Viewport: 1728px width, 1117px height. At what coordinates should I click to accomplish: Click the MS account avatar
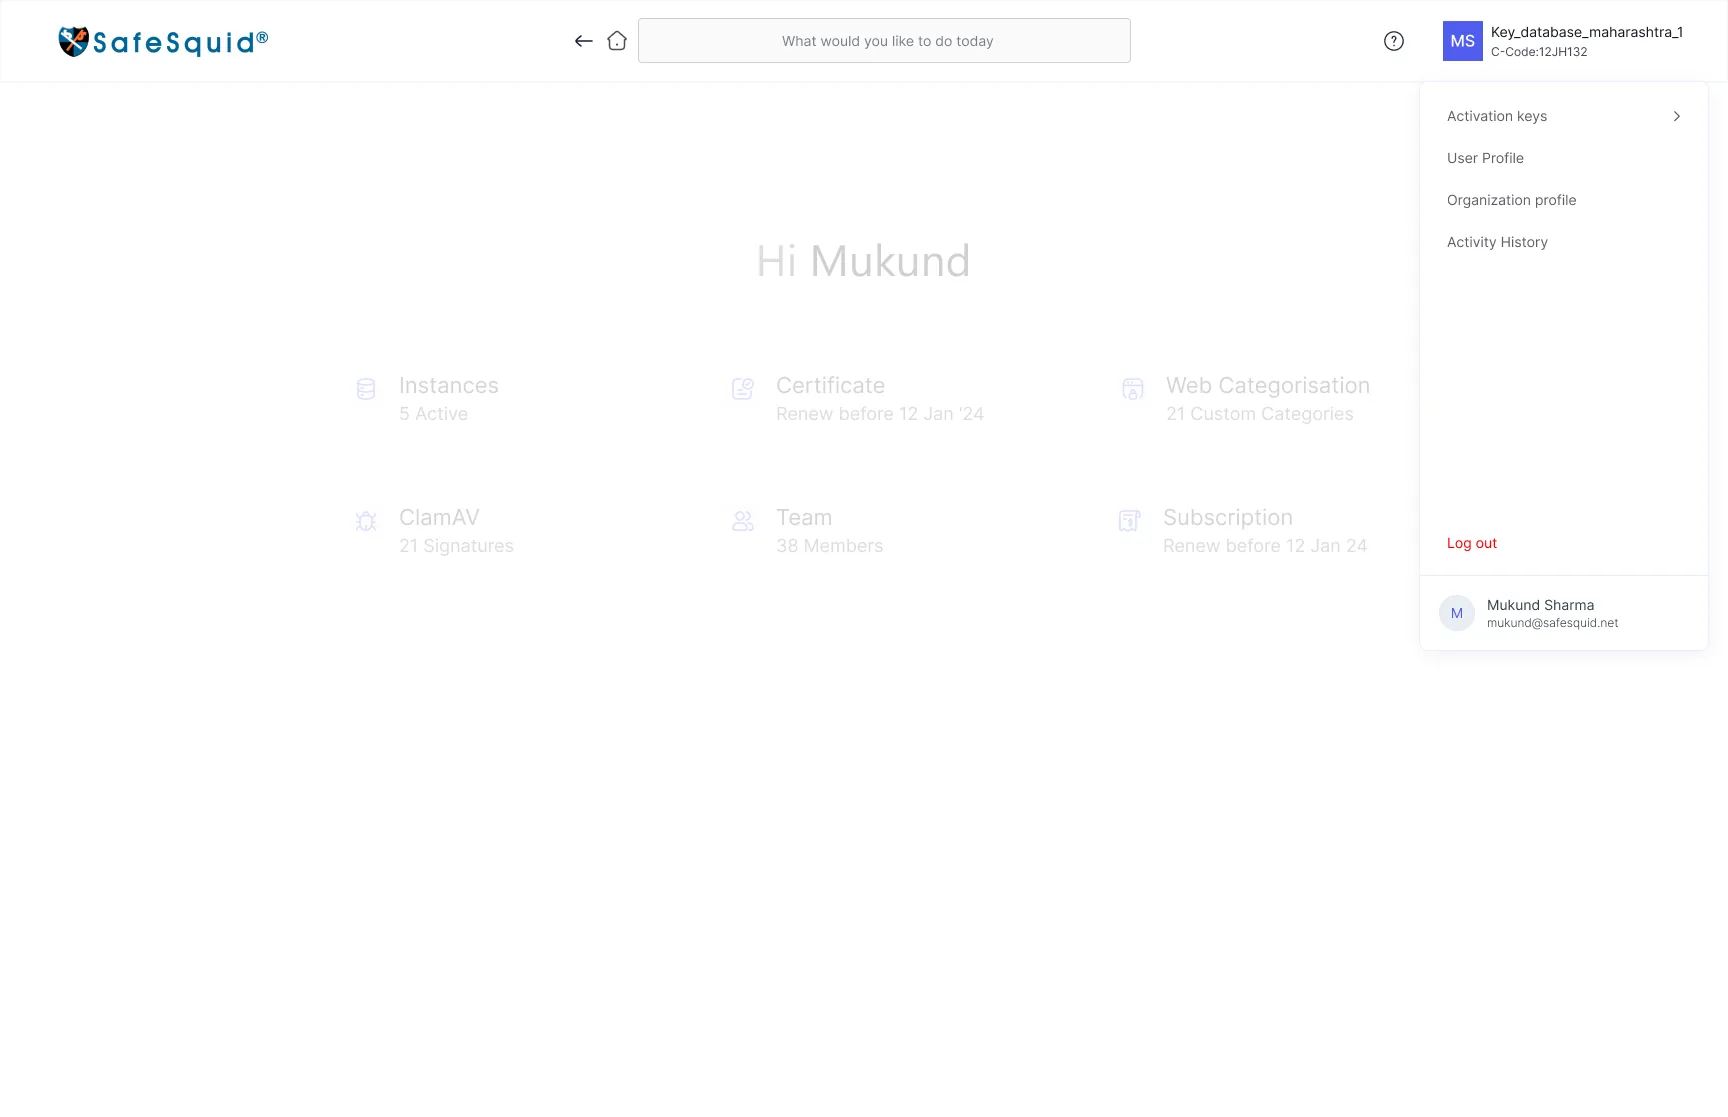click(1463, 41)
